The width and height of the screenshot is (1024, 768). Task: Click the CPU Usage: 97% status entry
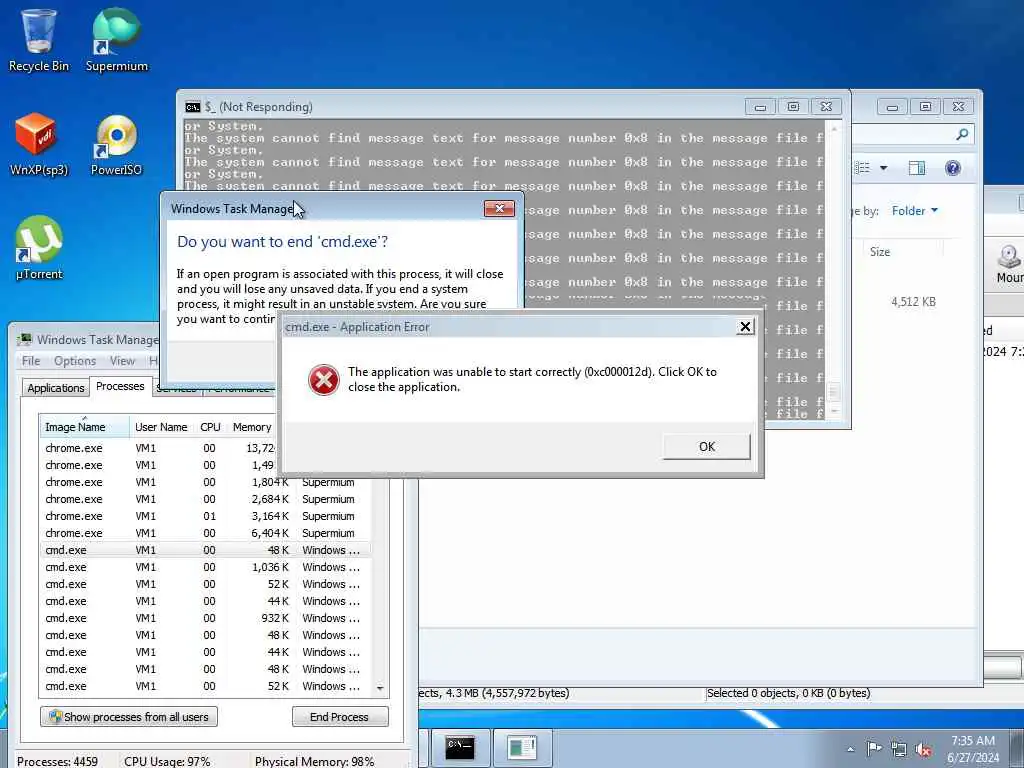coord(167,761)
